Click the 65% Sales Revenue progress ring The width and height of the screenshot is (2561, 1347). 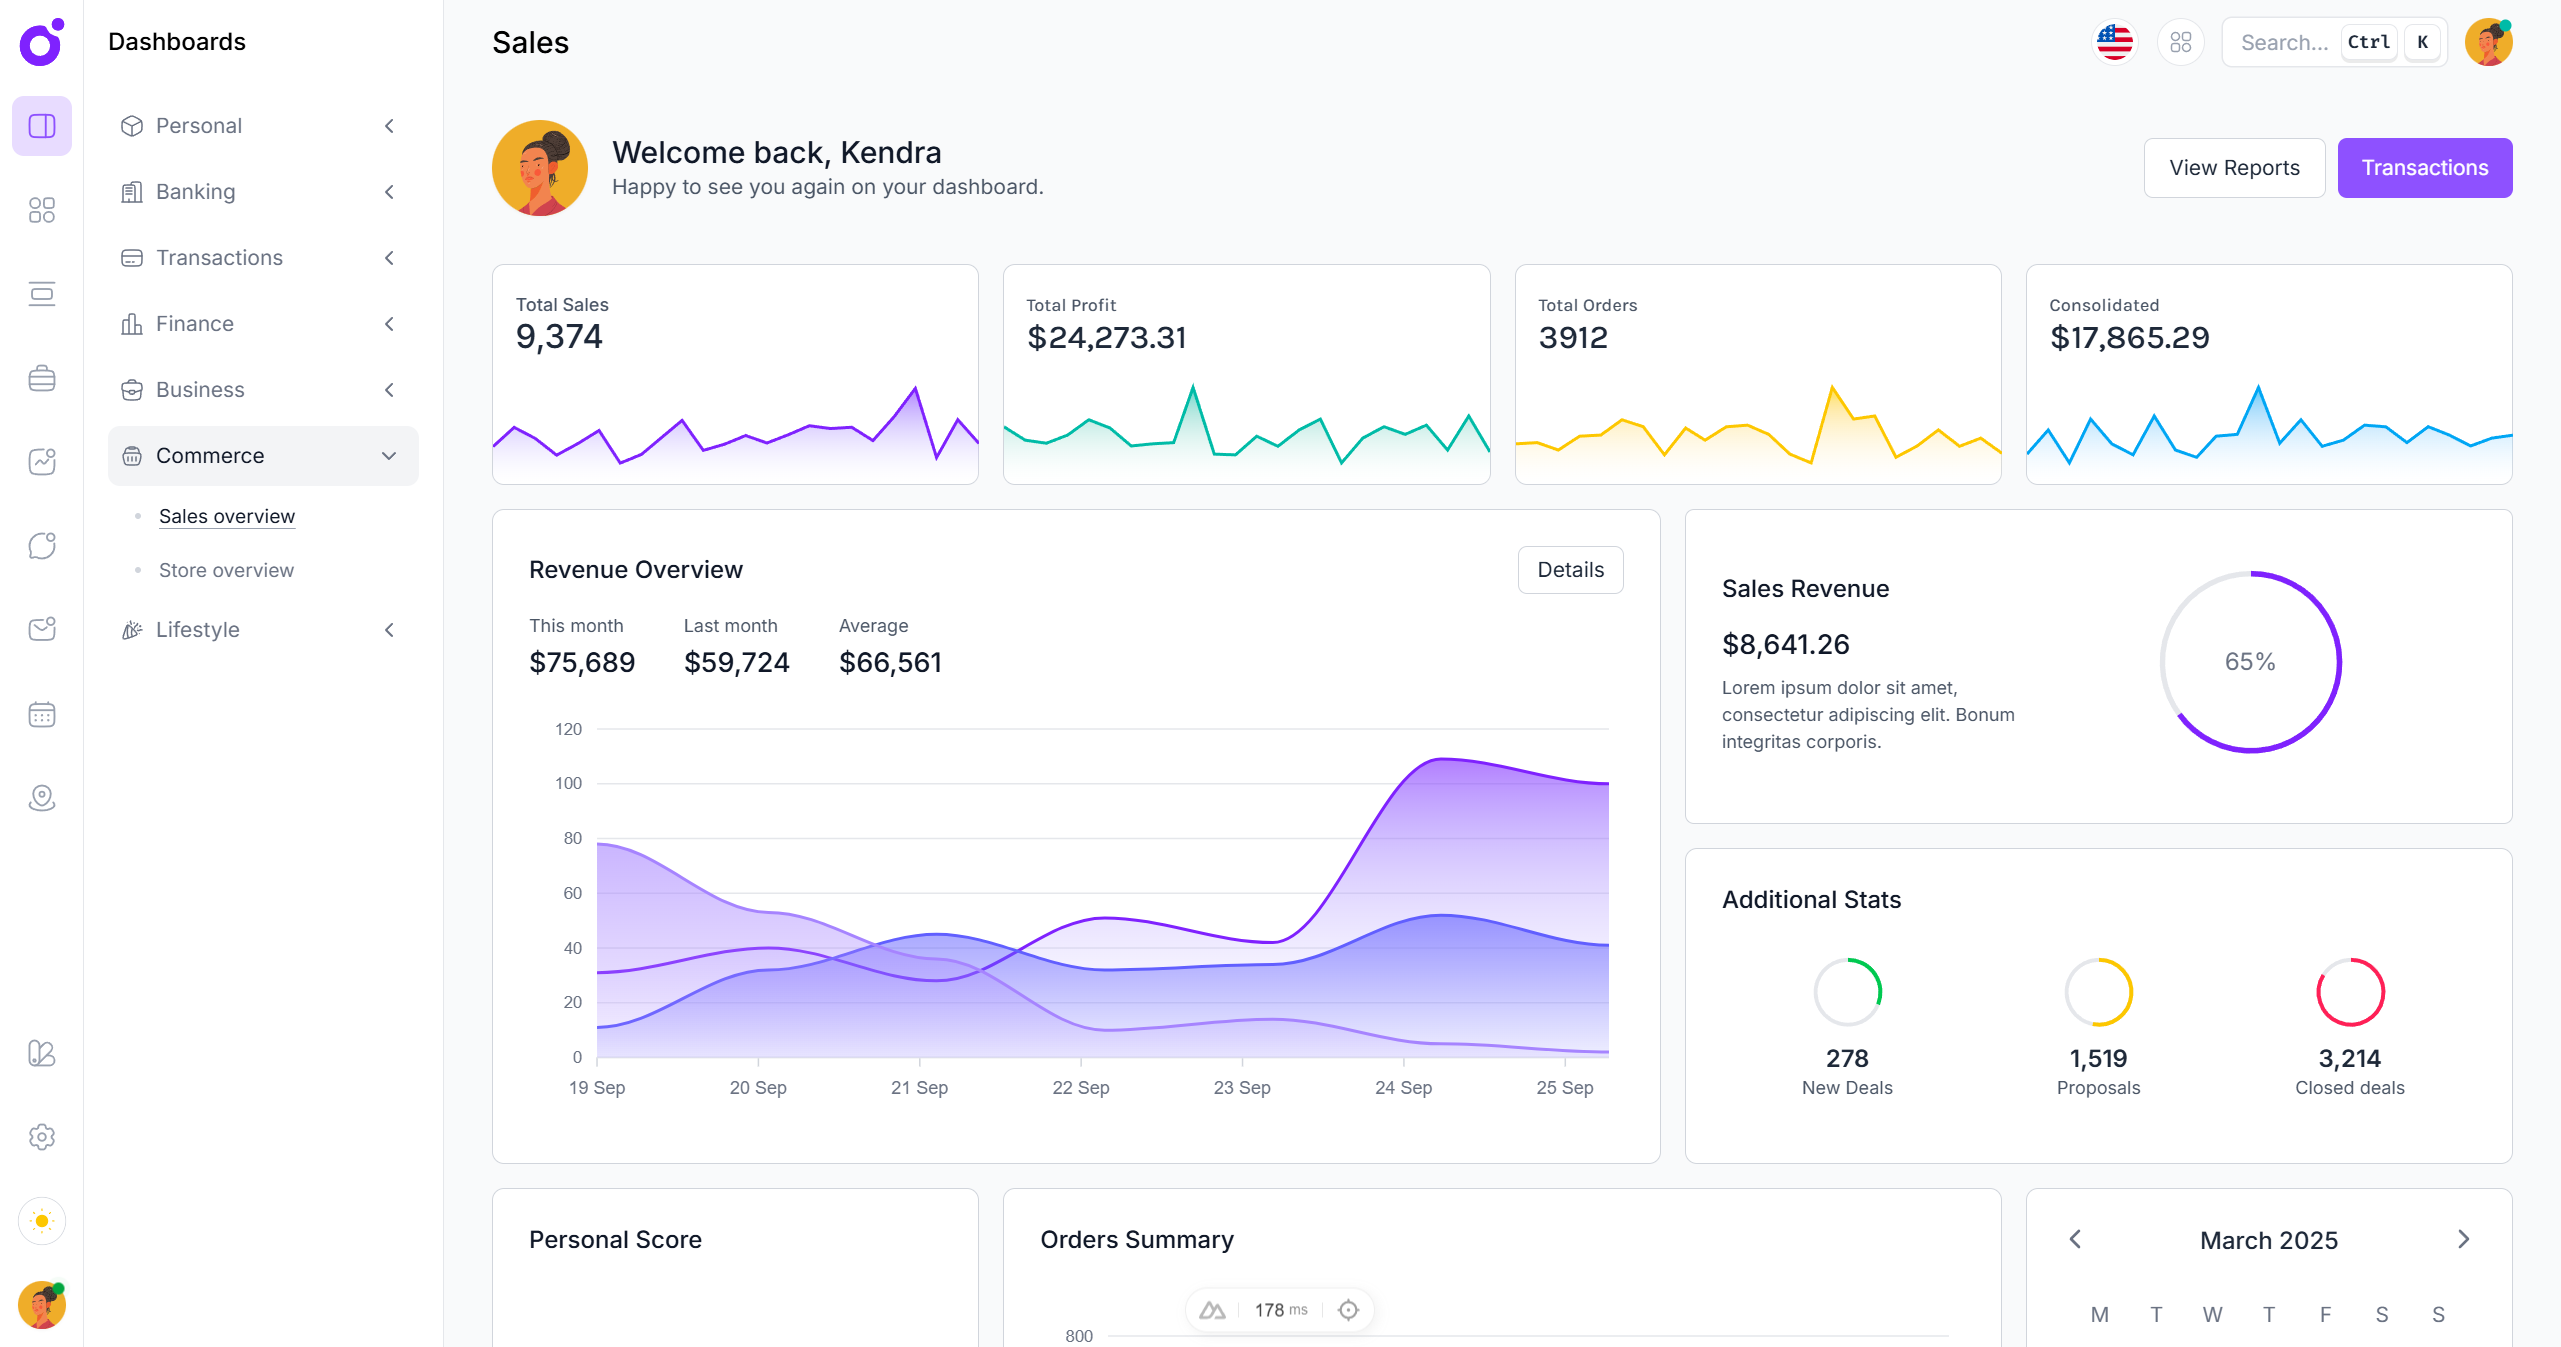click(2250, 662)
